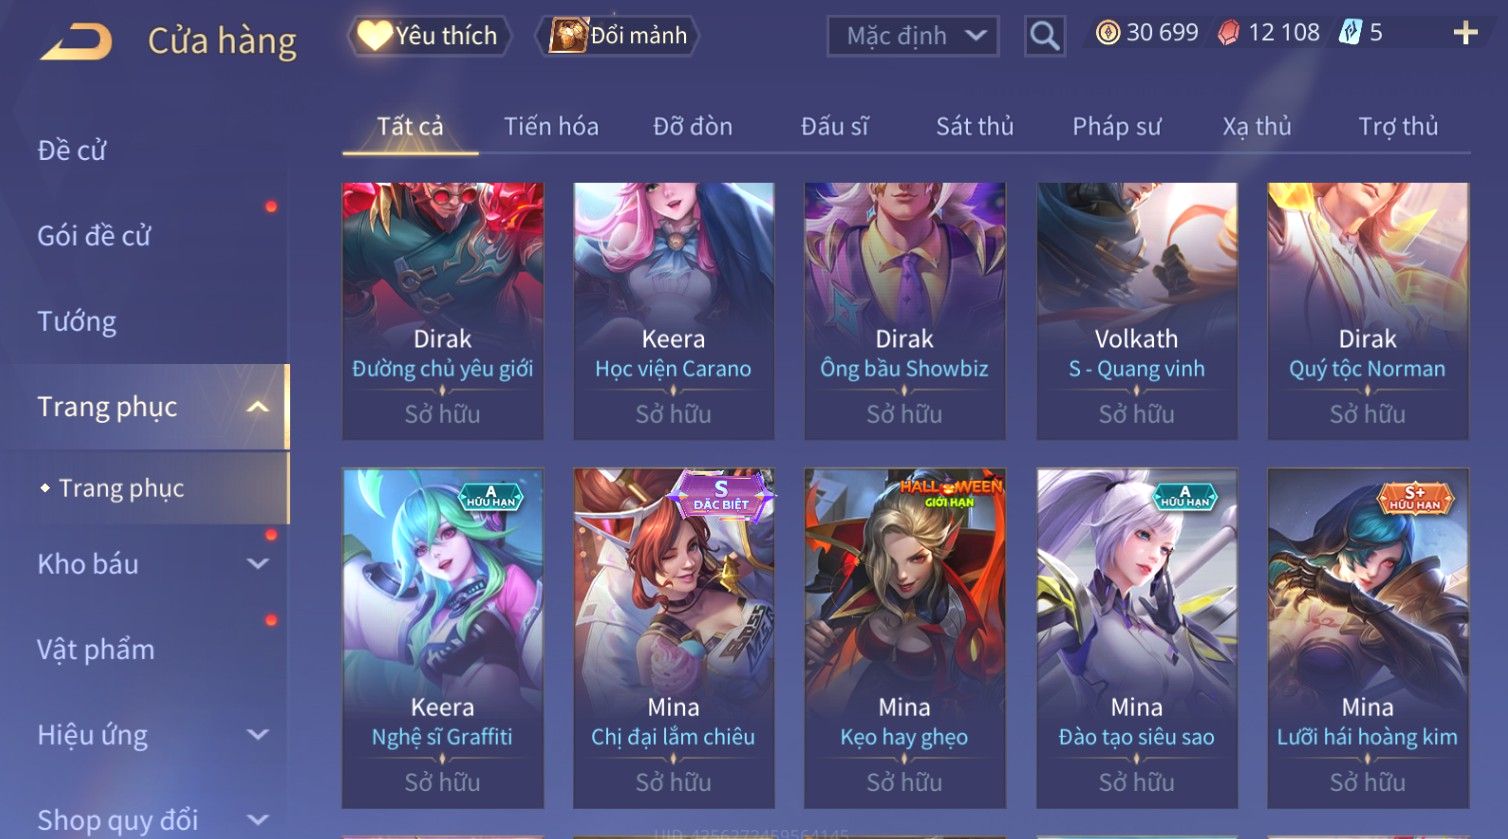Open the Tướng menu item
The width and height of the screenshot is (1508, 839).
tap(77, 321)
